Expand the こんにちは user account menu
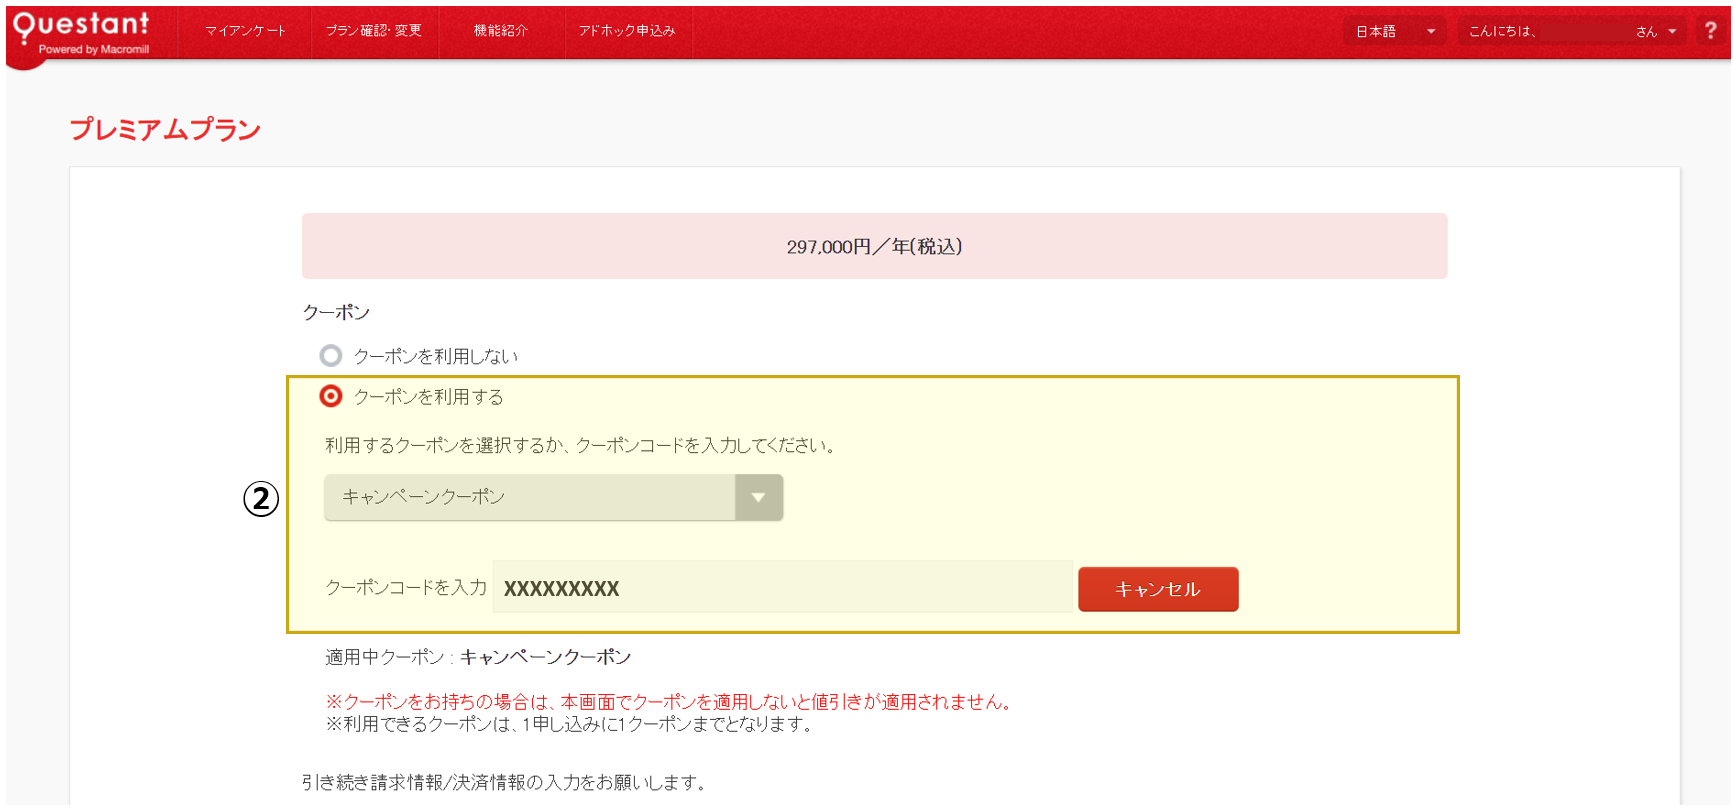1733x812 pixels. tap(1571, 31)
